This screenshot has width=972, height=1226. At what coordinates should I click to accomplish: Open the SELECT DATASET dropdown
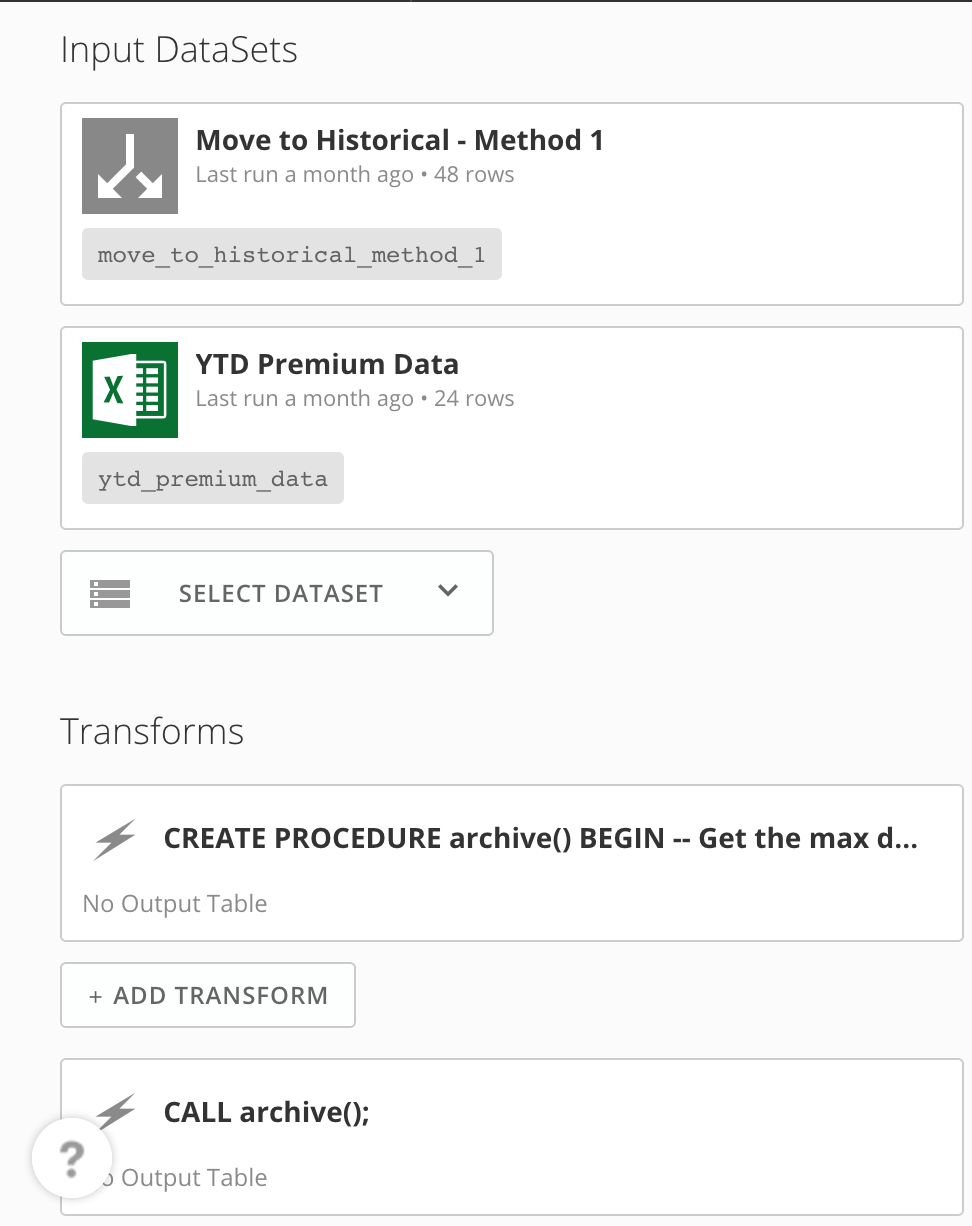click(279, 593)
